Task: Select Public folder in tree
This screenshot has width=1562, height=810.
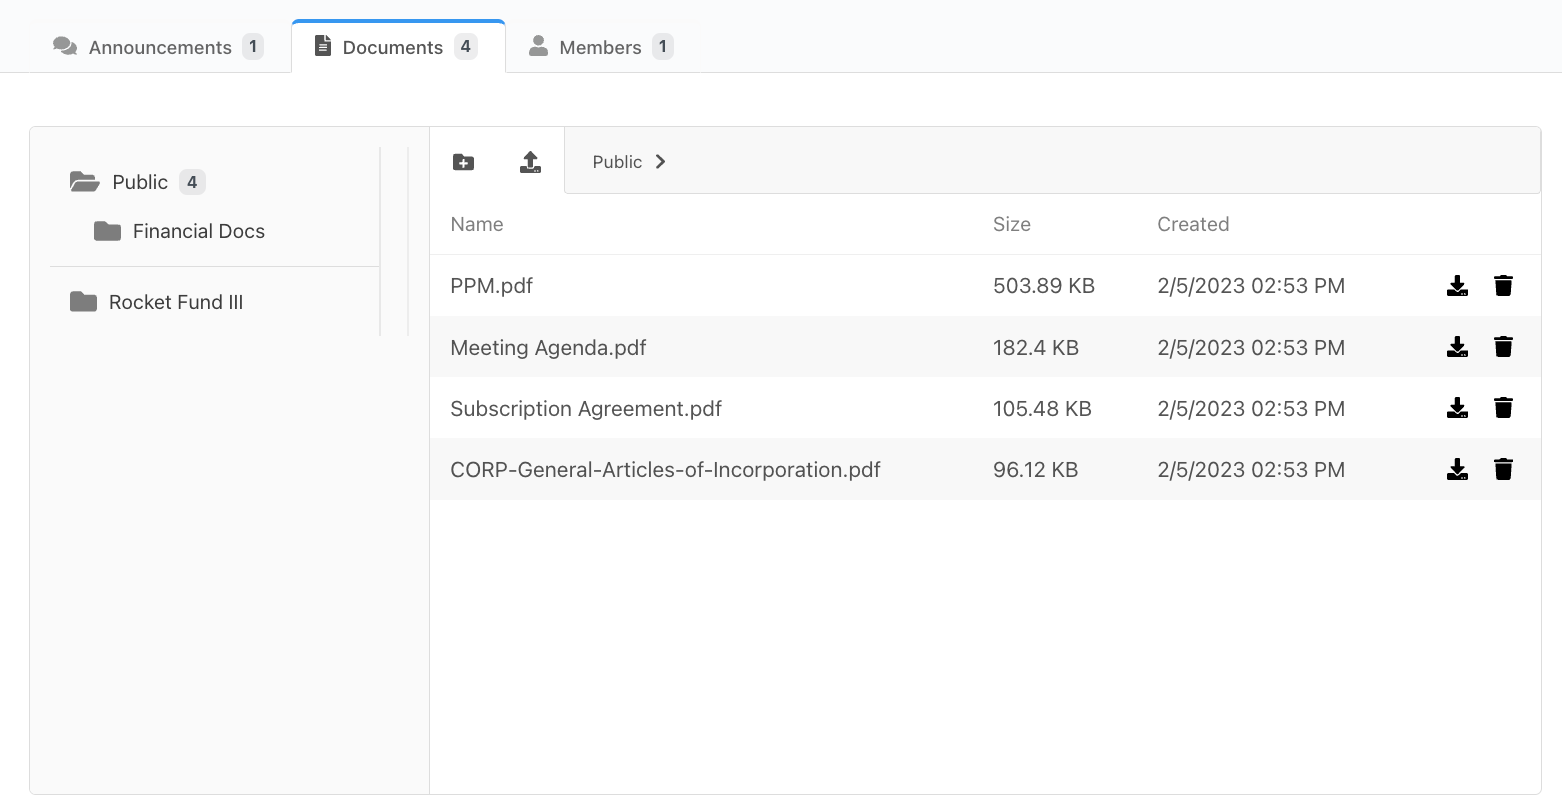Action: pos(140,182)
